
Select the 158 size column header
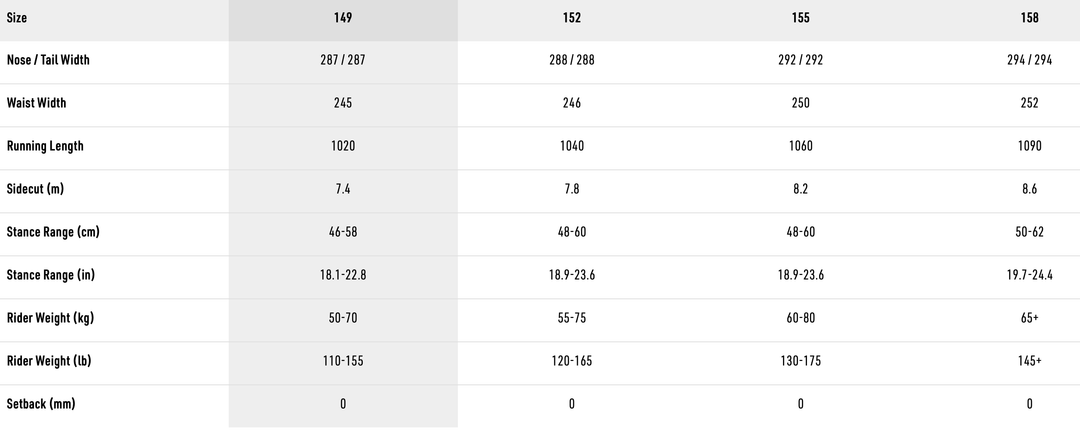1031,18
